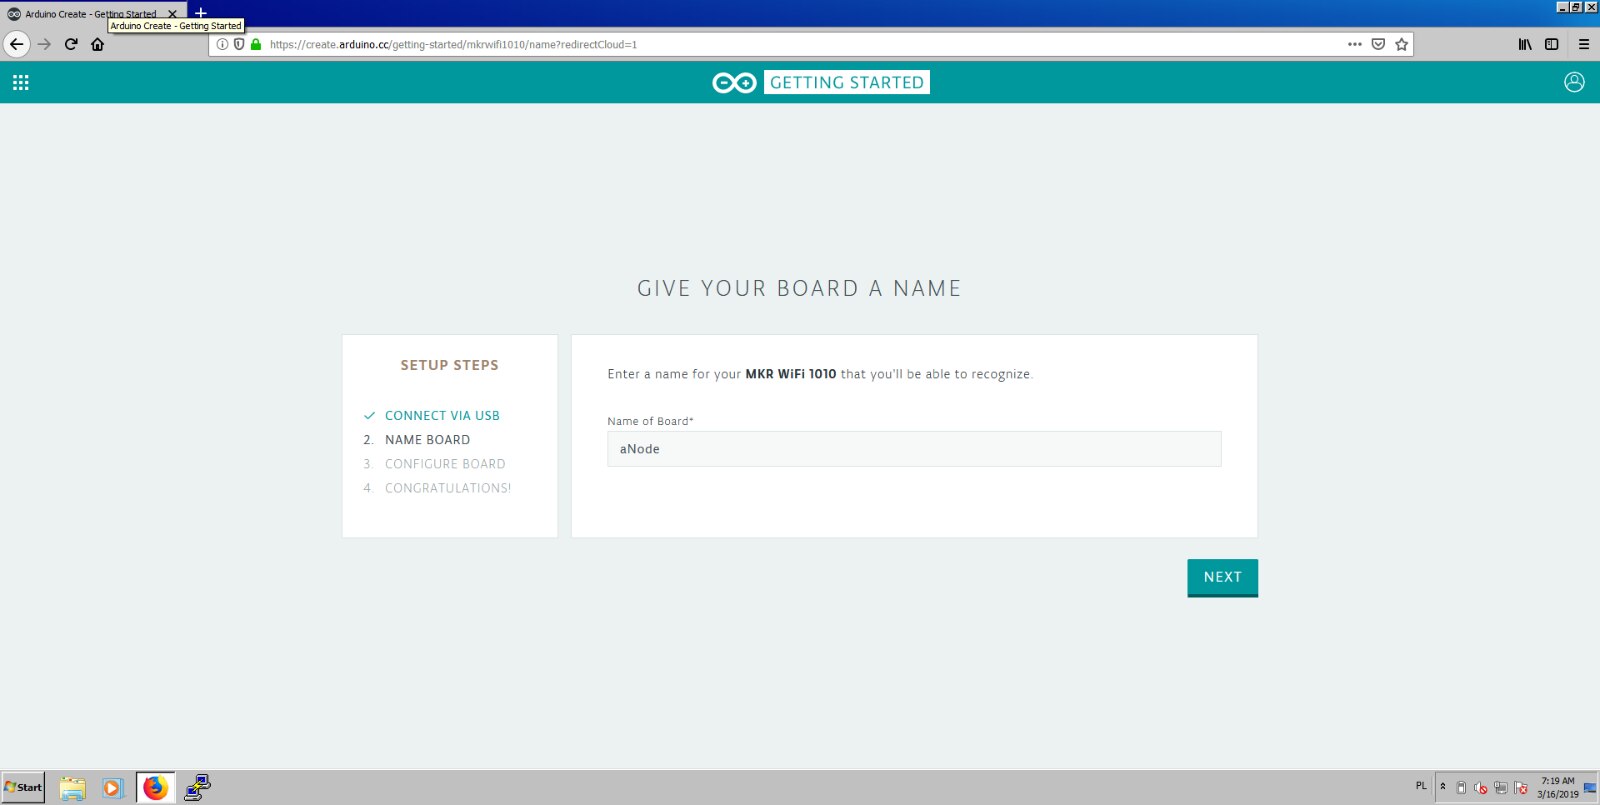Open the Firefox hamburger menu
The height and width of the screenshot is (805, 1600).
(x=1584, y=44)
